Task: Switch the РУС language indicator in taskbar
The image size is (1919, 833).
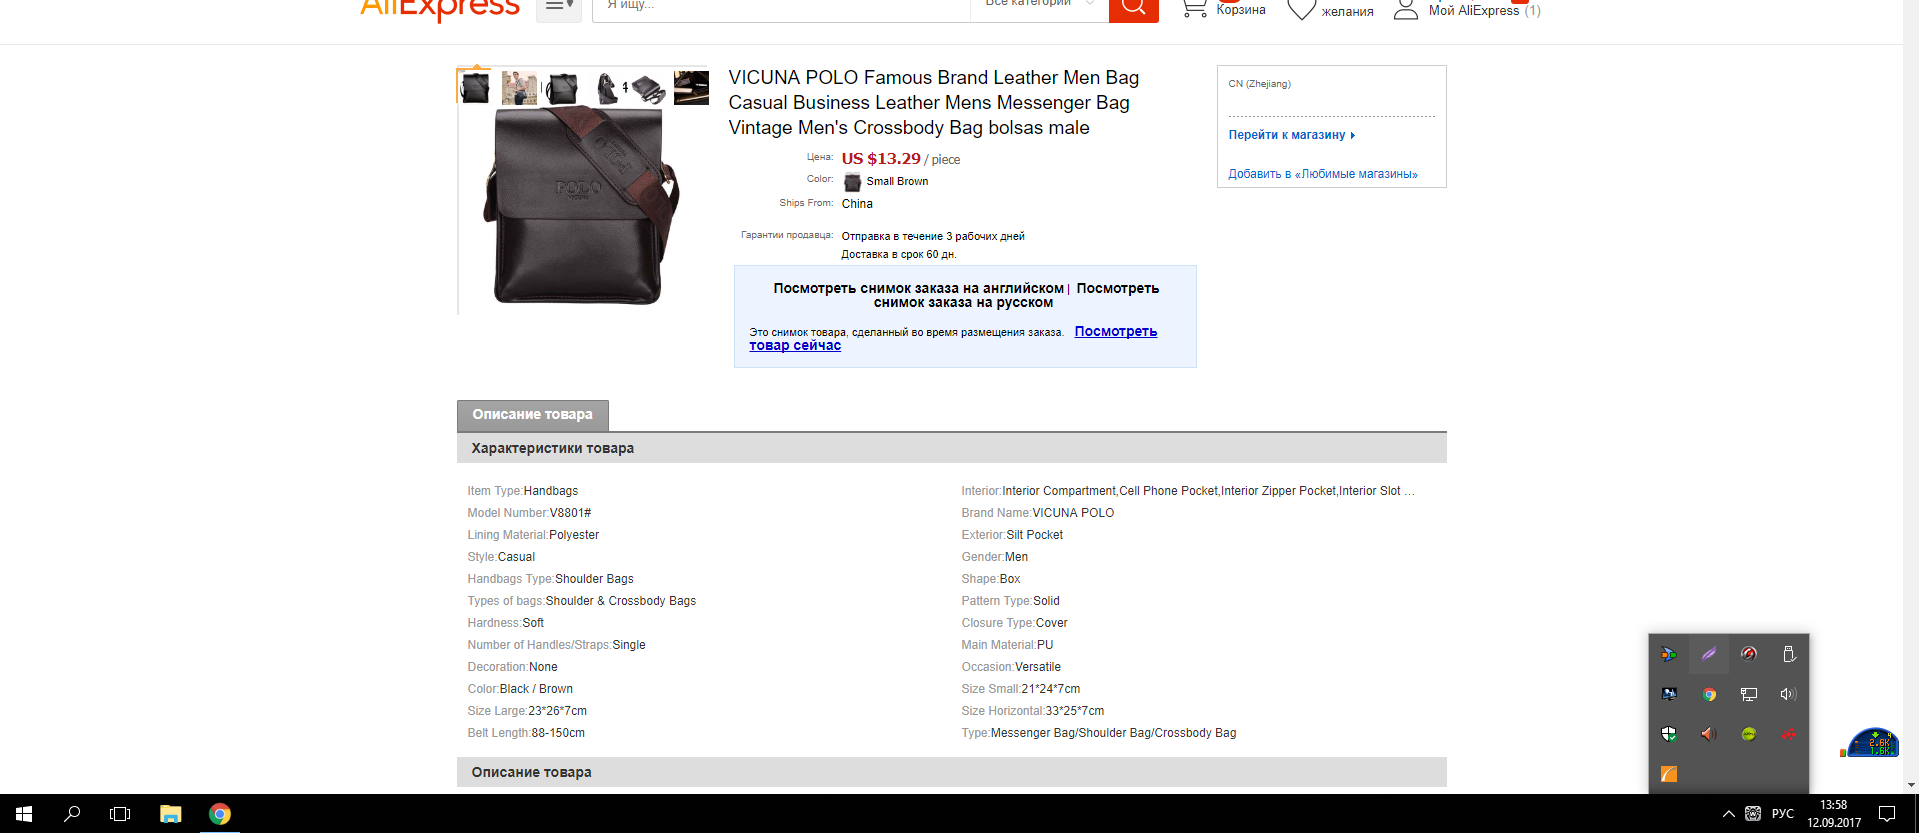Action: click(1783, 814)
